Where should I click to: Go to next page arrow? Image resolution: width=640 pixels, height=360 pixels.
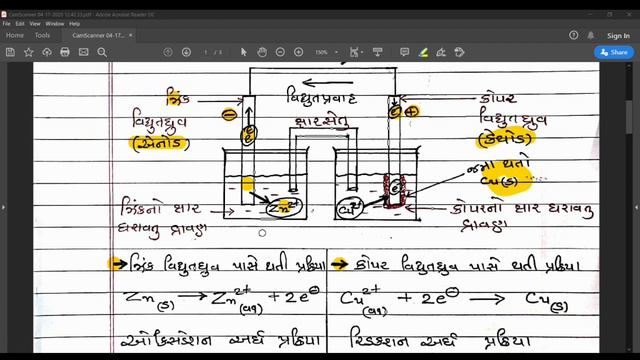tap(187, 52)
